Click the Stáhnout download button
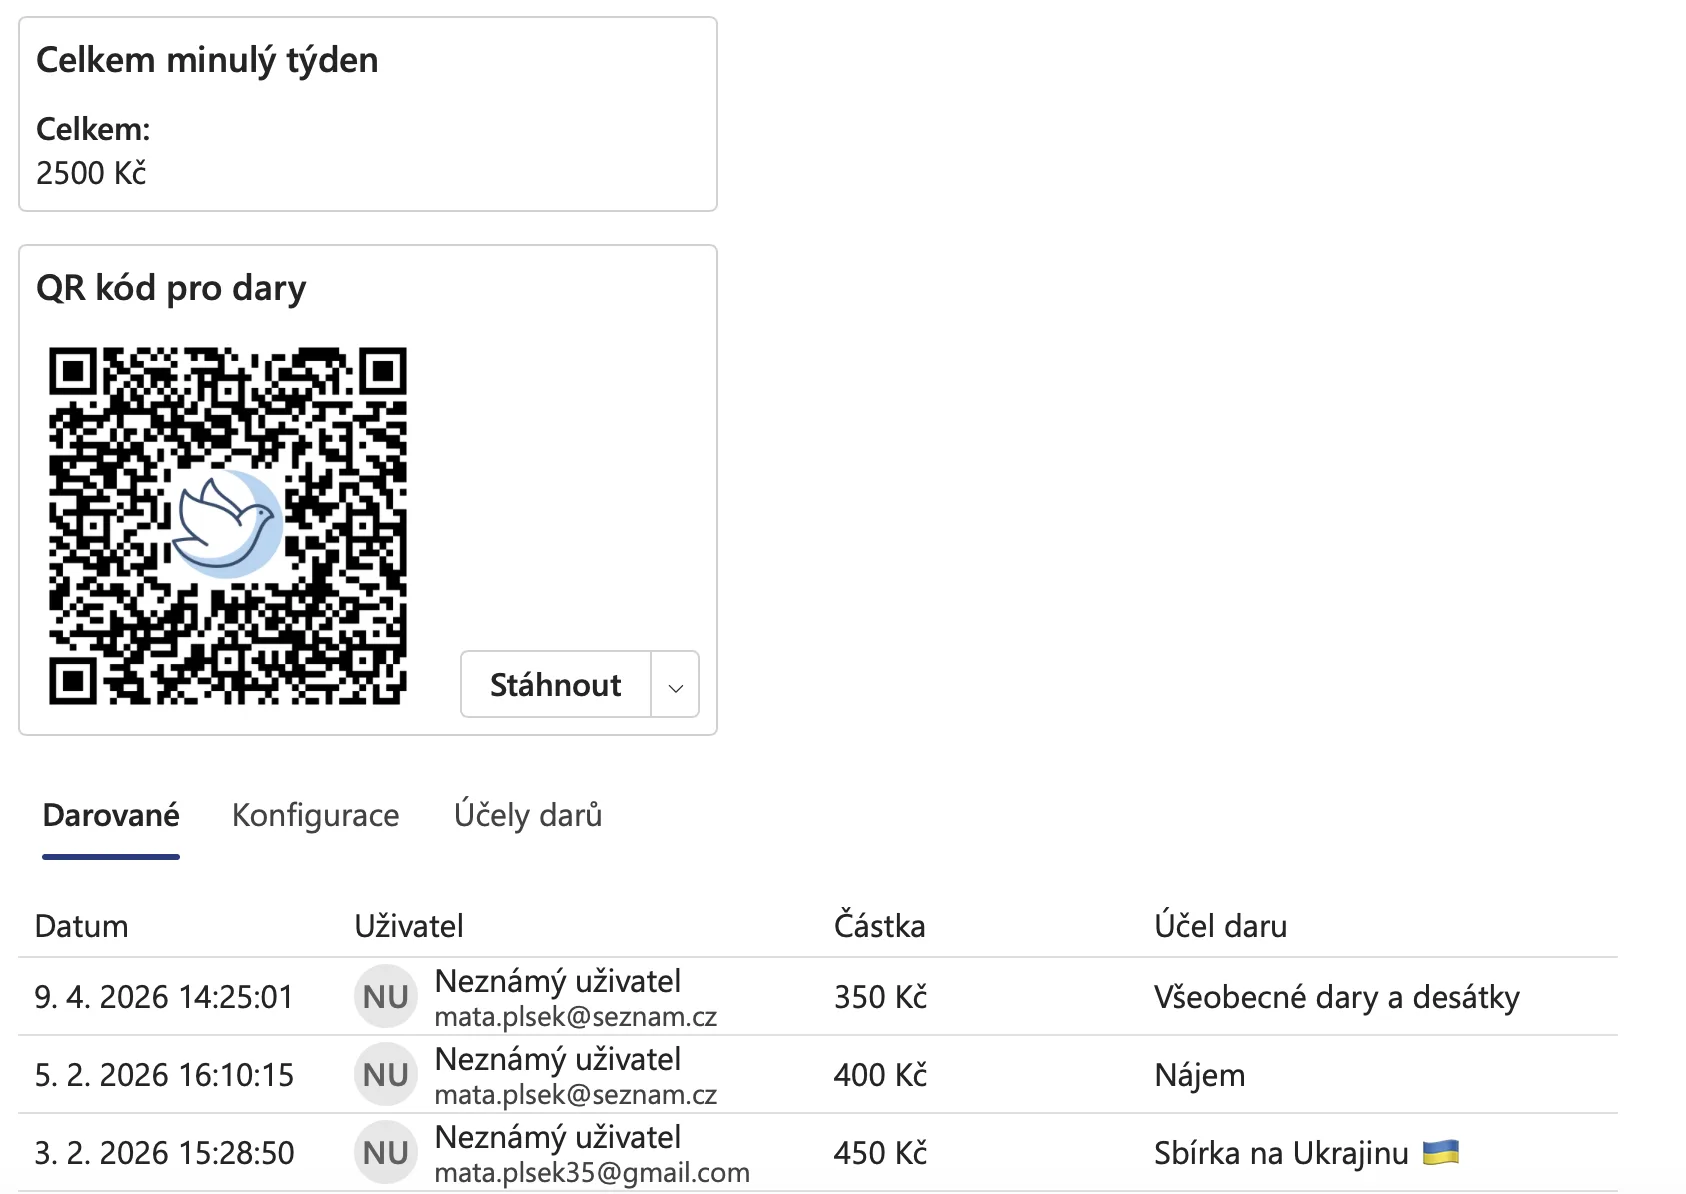This screenshot has height=1194, width=1686. click(x=555, y=685)
